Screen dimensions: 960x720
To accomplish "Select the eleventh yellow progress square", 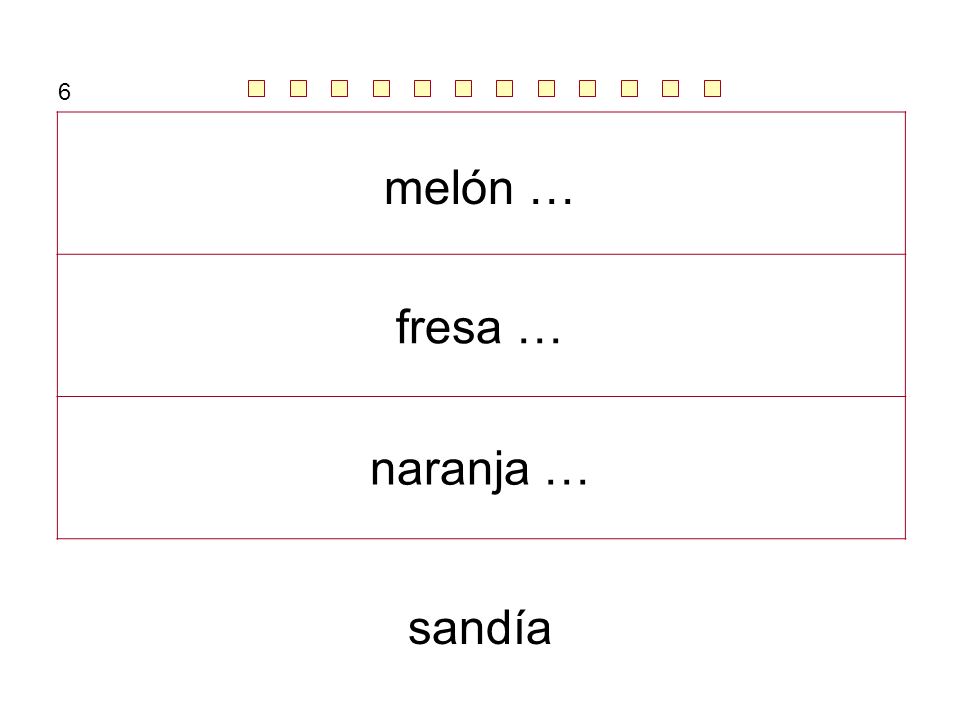I will [x=671, y=89].
